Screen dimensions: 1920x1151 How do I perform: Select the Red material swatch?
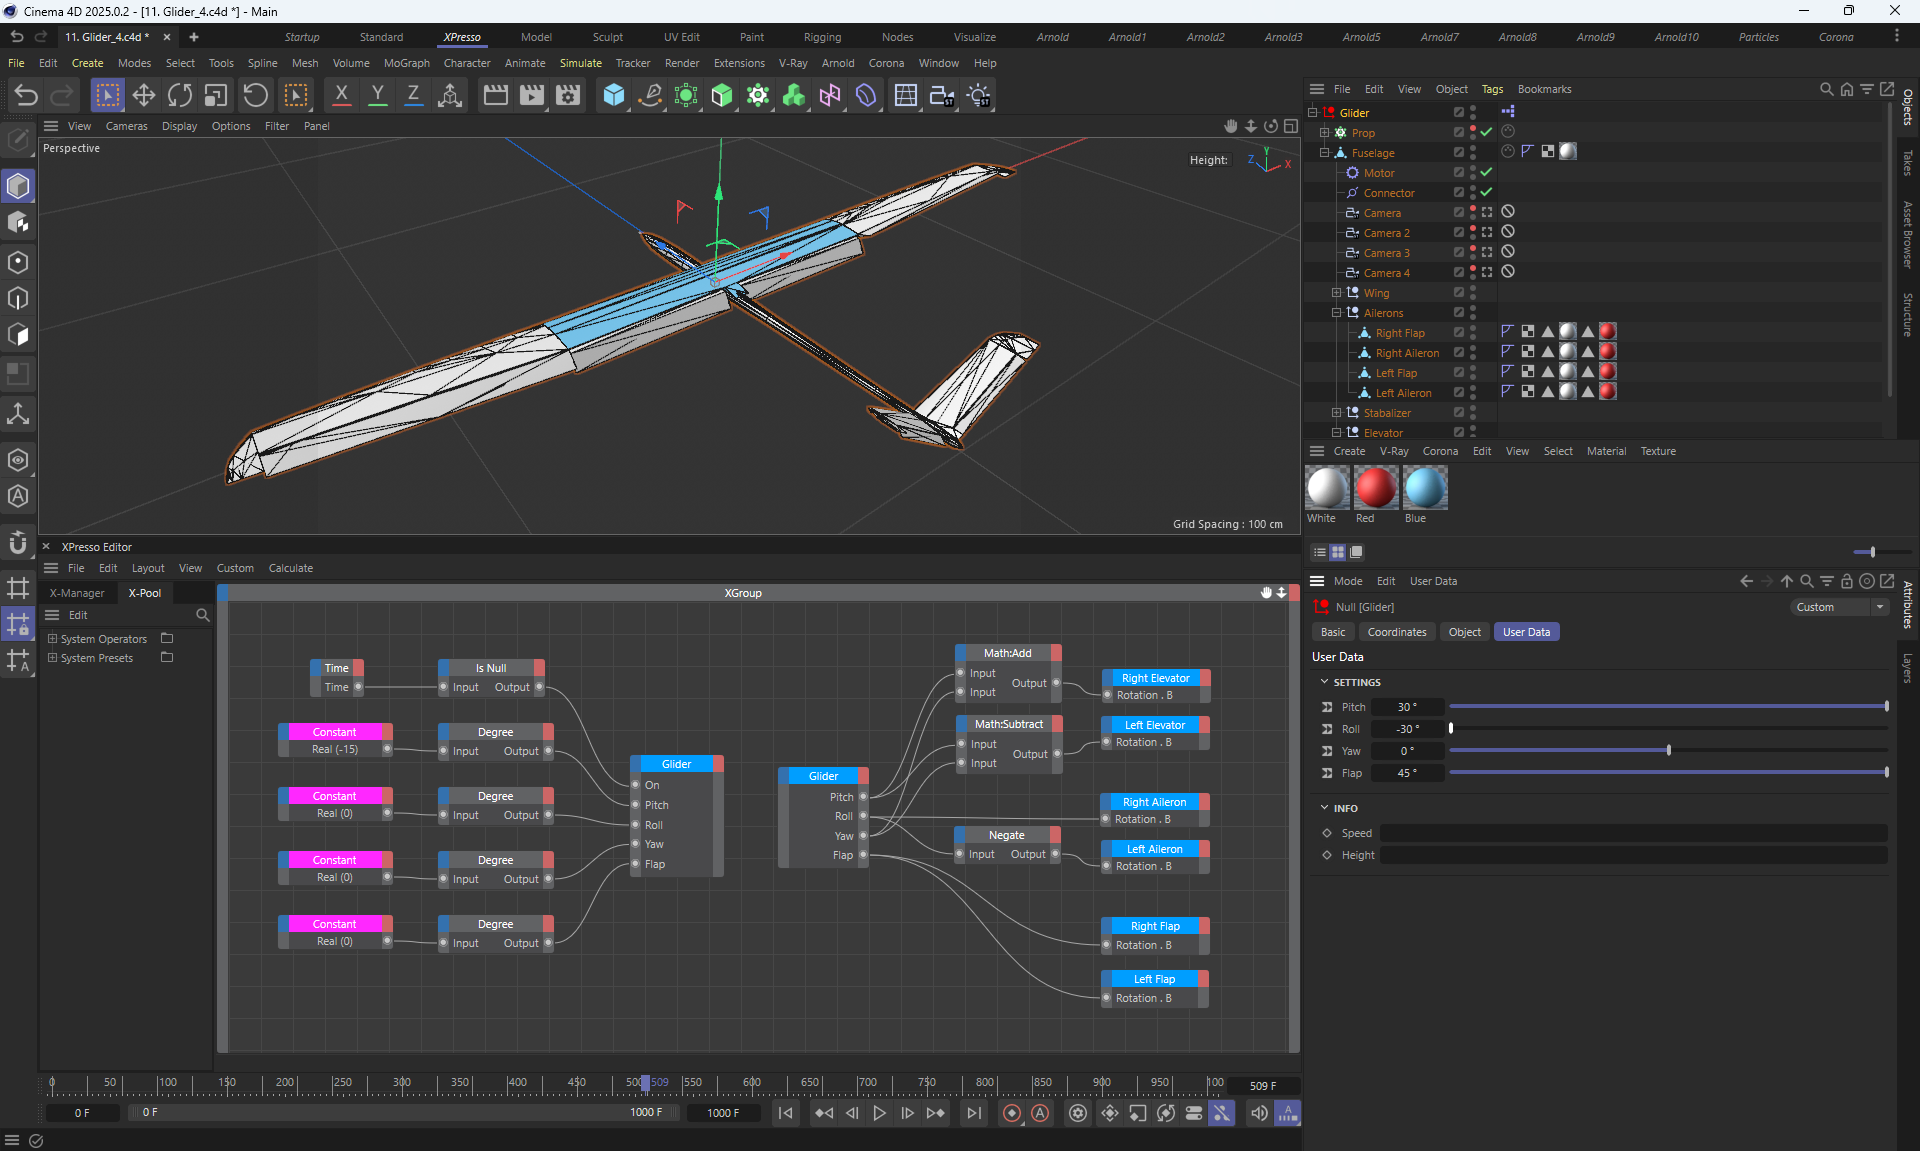coord(1375,488)
